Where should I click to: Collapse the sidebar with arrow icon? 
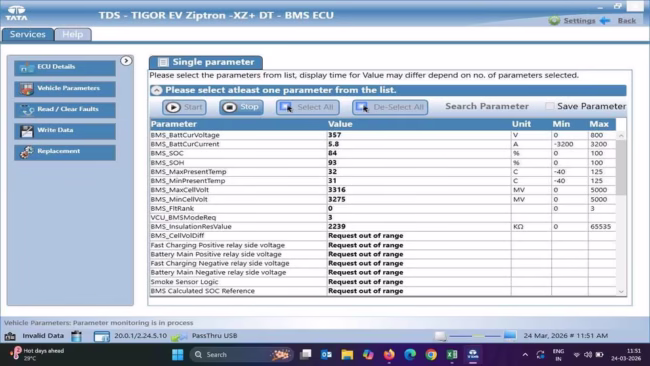point(126,61)
